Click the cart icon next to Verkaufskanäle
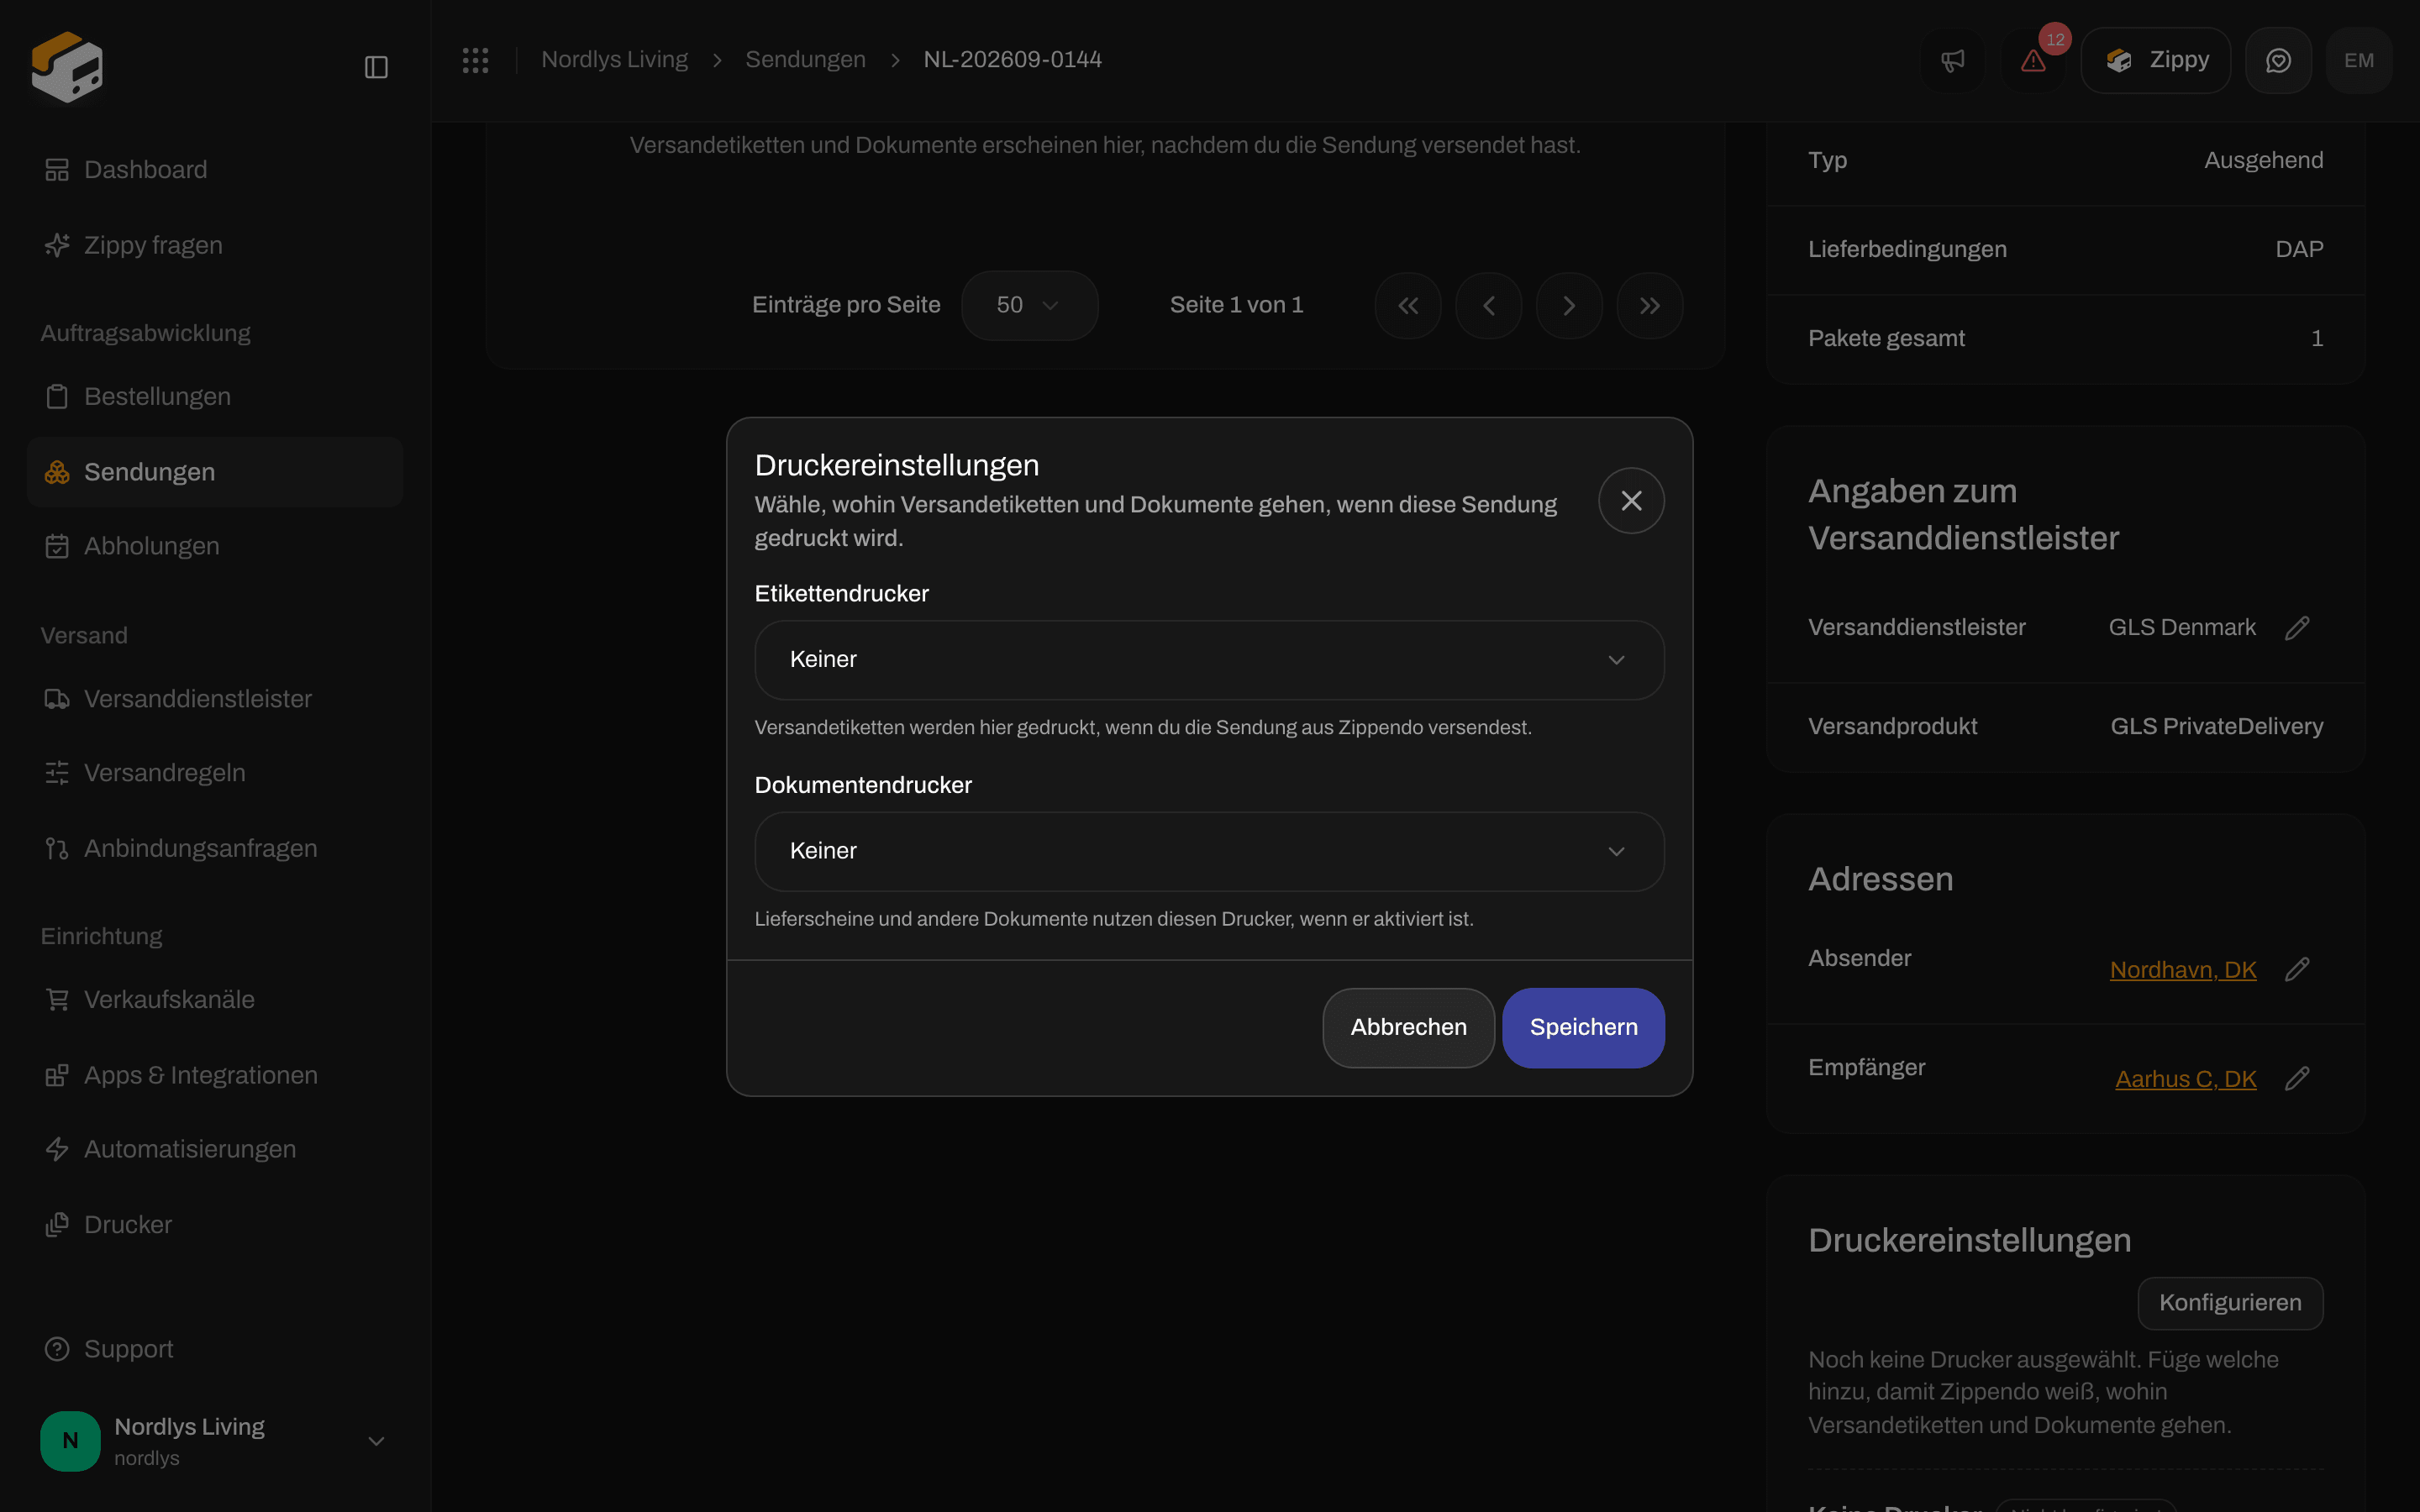 (x=57, y=1000)
